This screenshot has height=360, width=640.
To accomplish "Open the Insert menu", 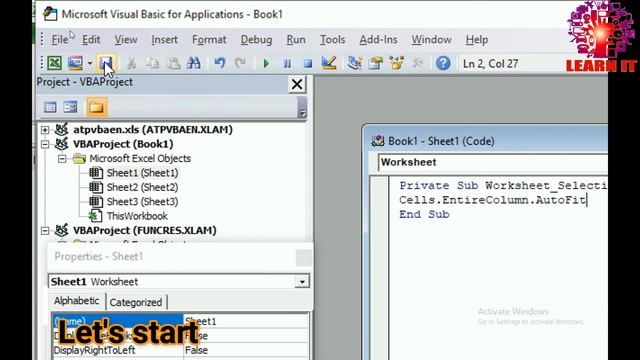I will click(164, 40).
